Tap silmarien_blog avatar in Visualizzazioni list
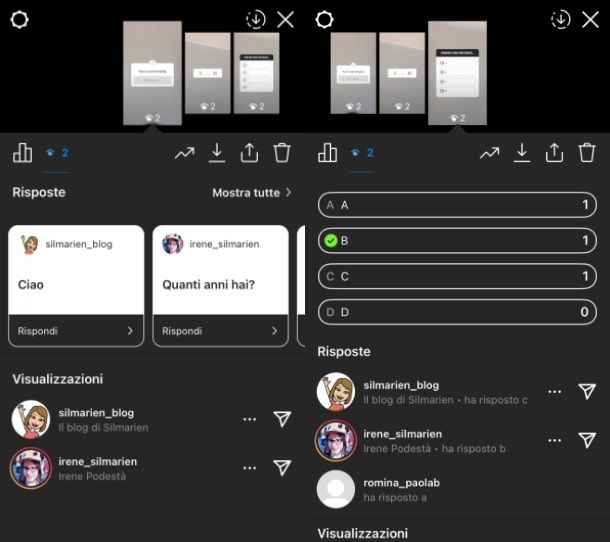The height and width of the screenshot is (542, 610). (x=31, y=419)
